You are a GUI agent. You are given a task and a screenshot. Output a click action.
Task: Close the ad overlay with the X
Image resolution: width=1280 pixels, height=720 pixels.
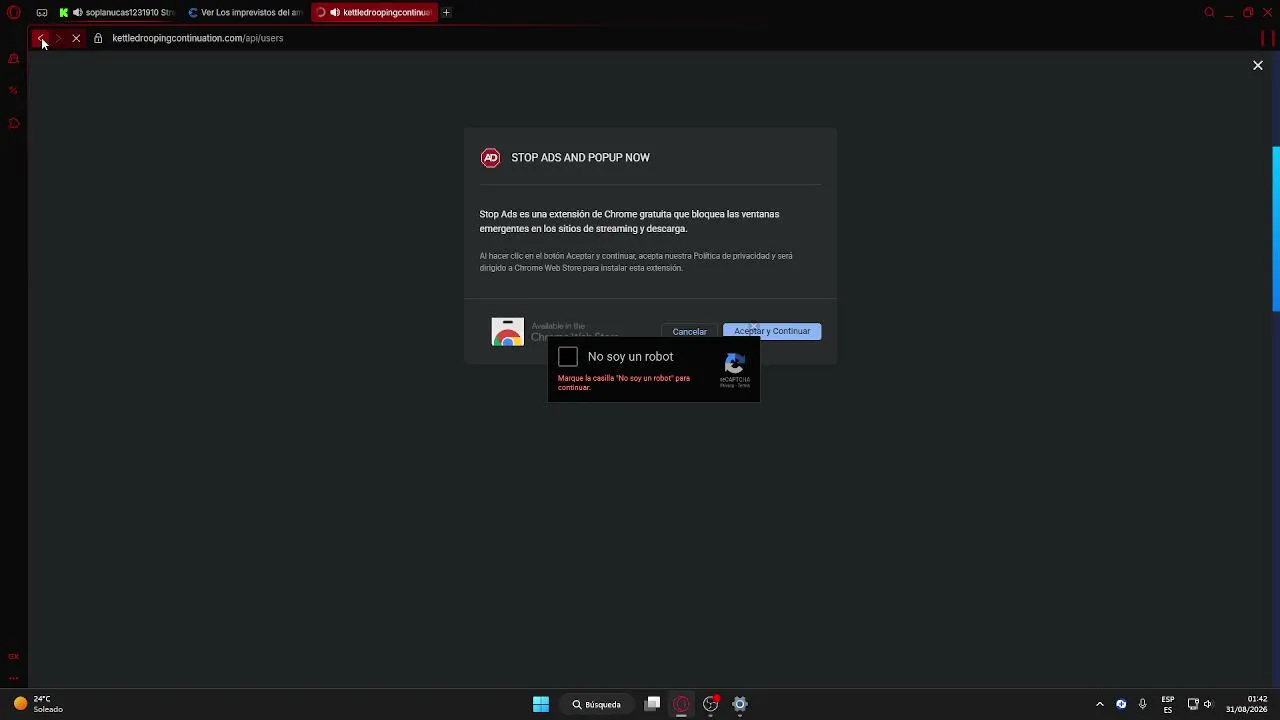[1258, 65]
